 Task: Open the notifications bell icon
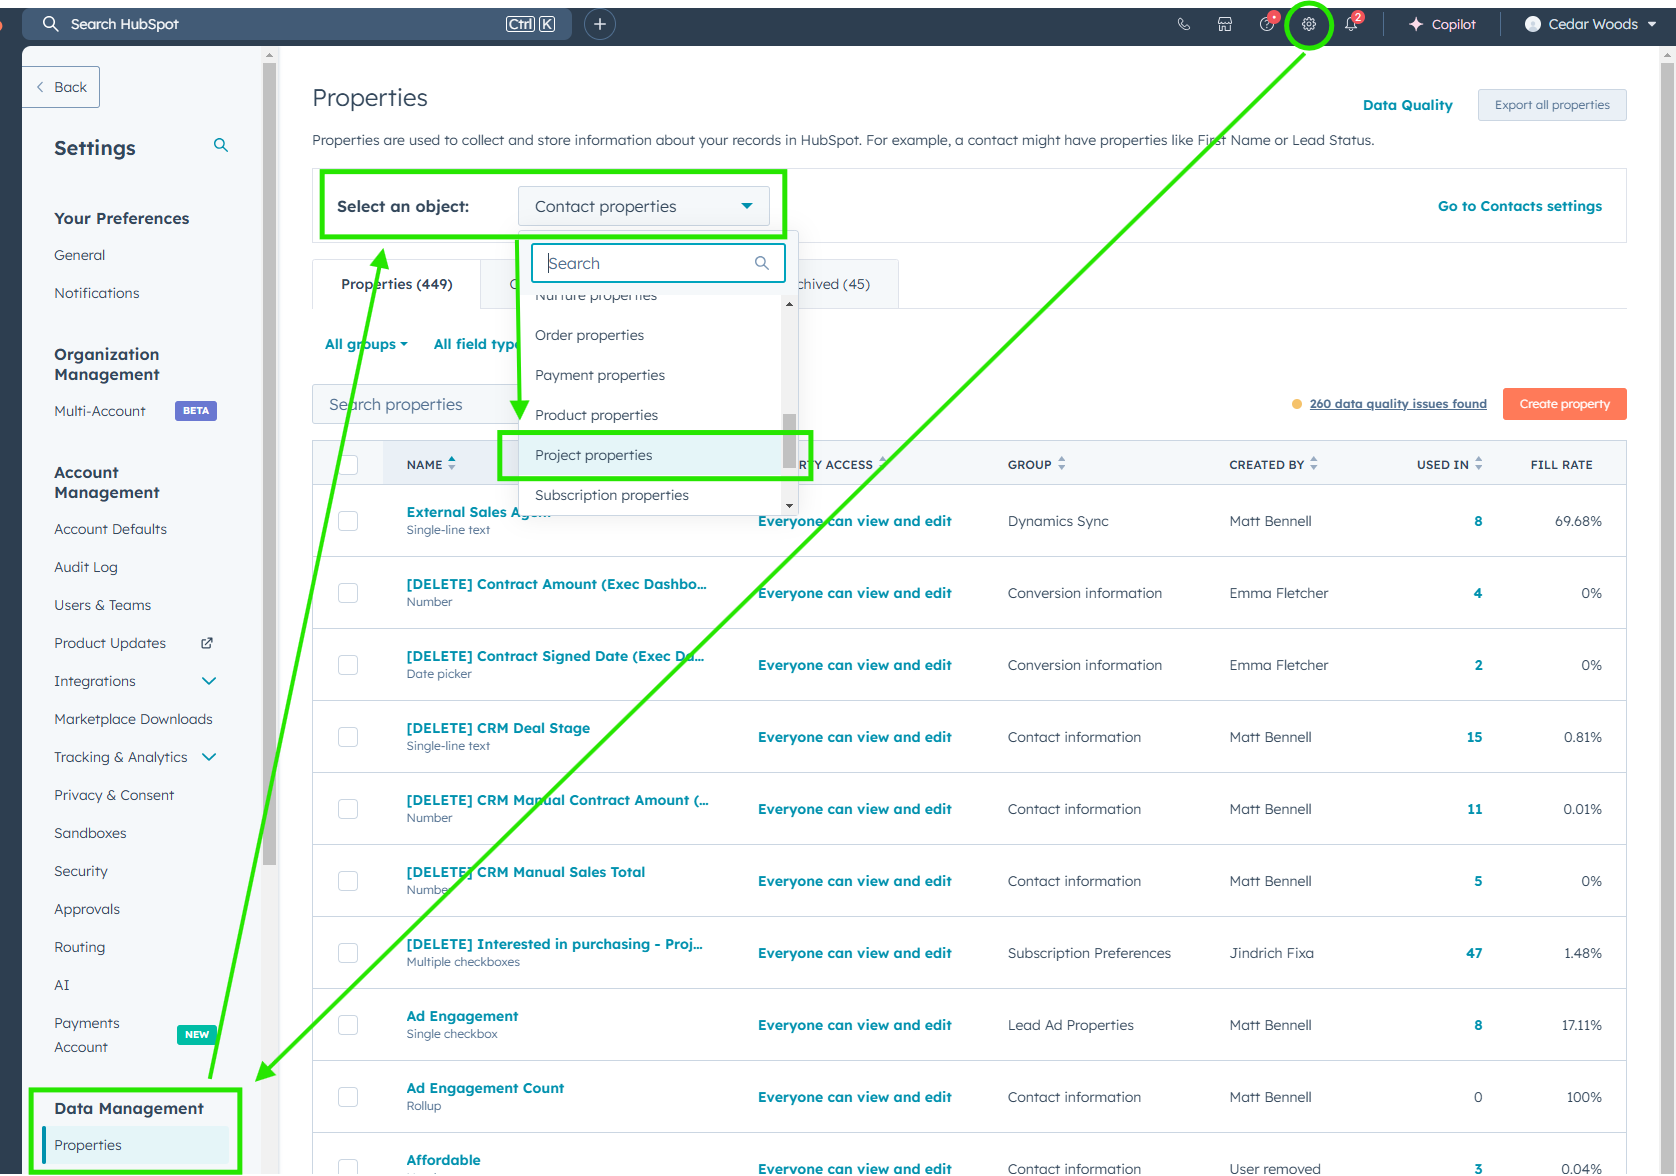1352,24
